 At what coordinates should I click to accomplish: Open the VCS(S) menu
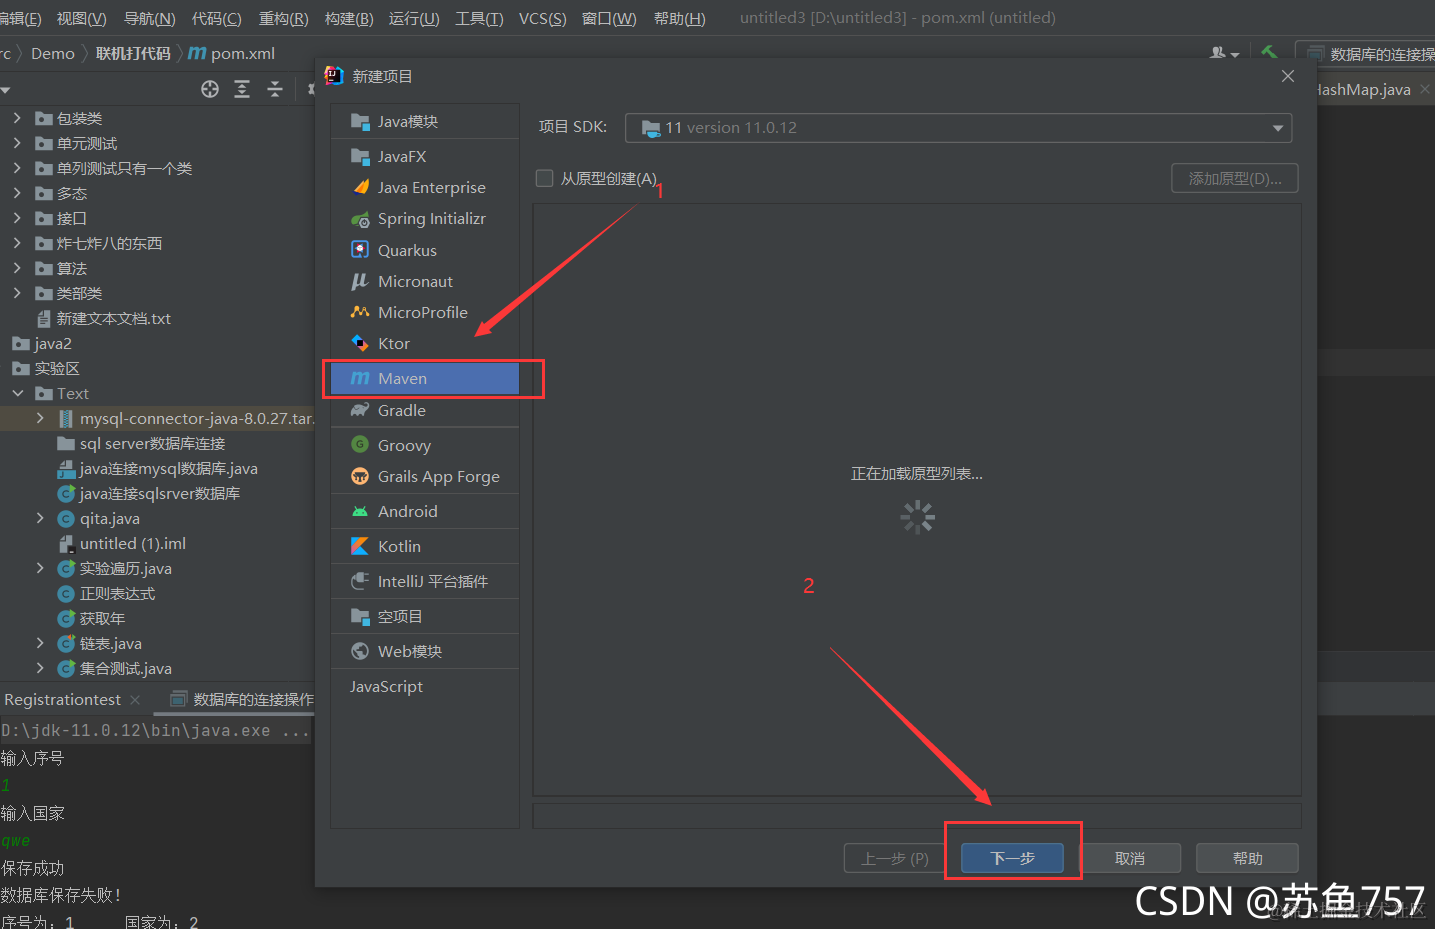tap(543, 18)
